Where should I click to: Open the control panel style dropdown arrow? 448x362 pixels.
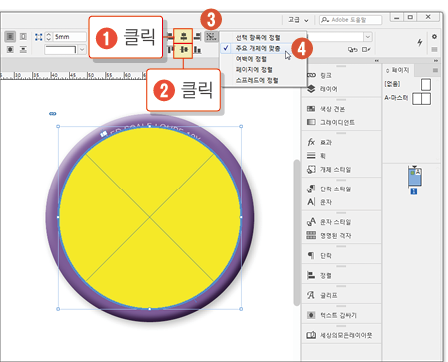368,37
